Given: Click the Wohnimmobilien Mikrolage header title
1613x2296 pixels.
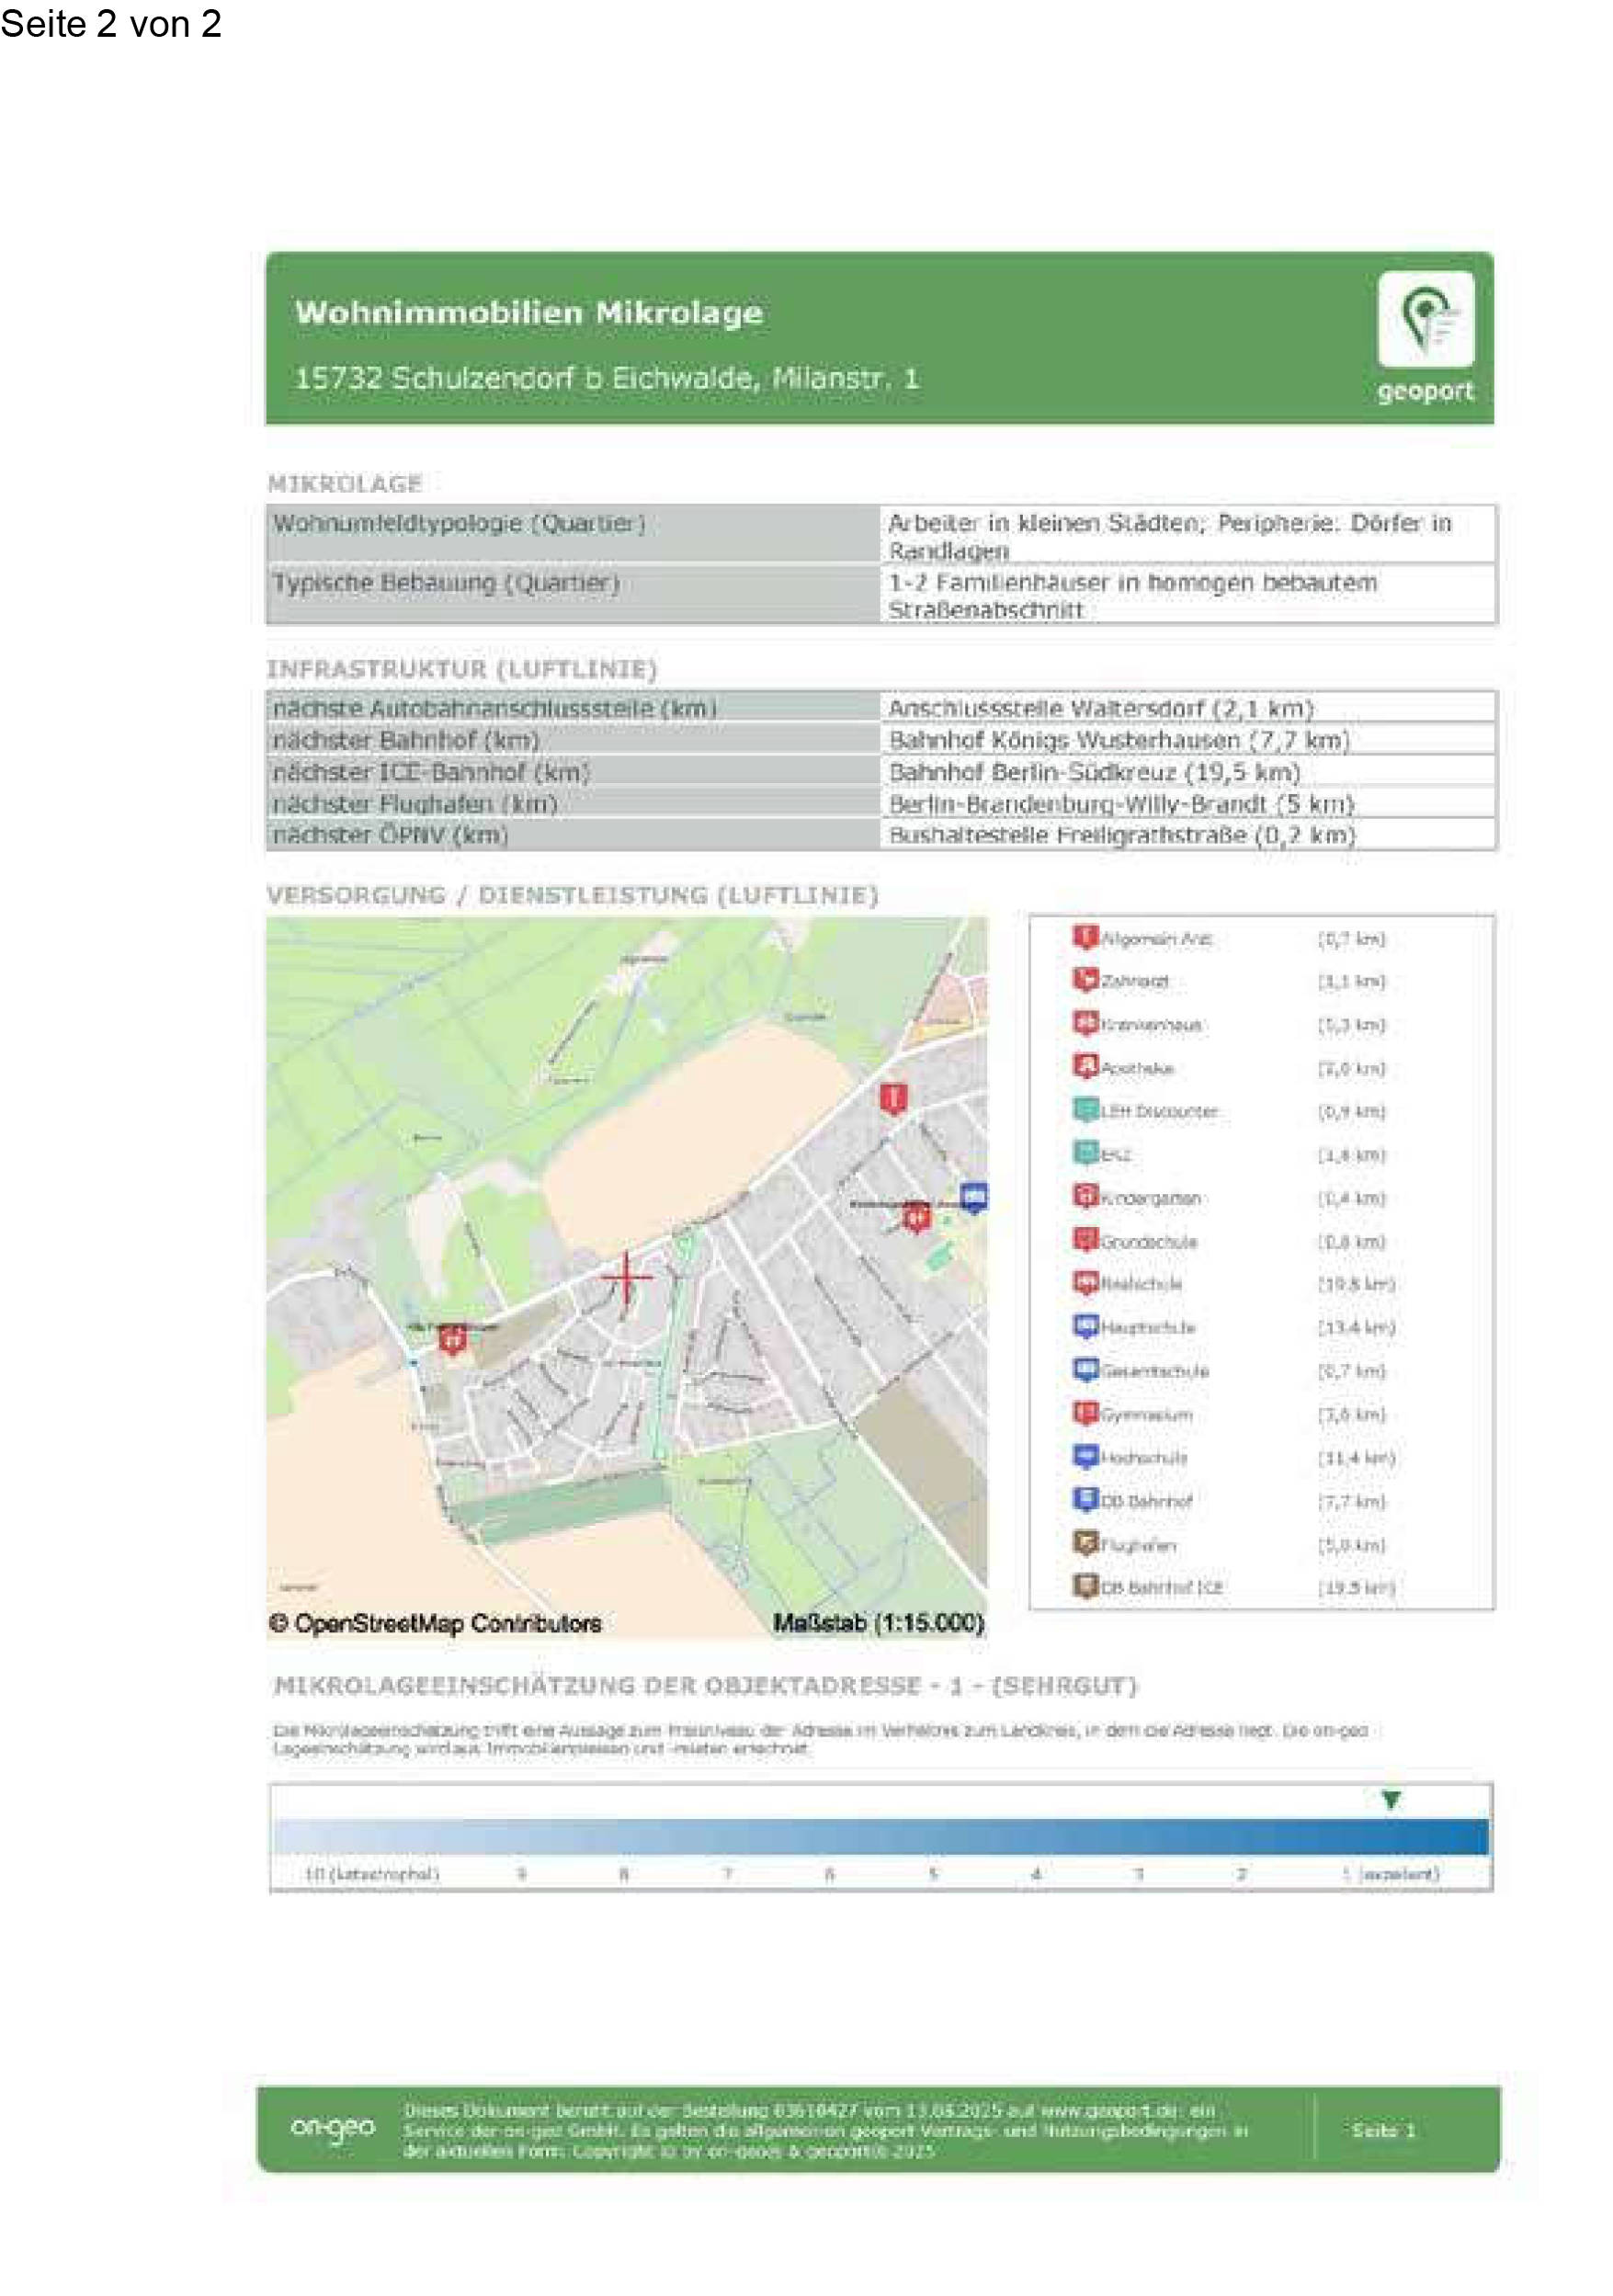Looking at the screenshot, I should [528, 313].
